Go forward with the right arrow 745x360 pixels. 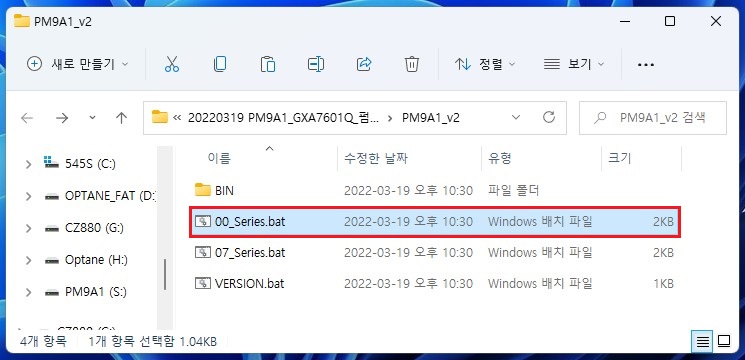pyautogui.click(x=62, y=118)
